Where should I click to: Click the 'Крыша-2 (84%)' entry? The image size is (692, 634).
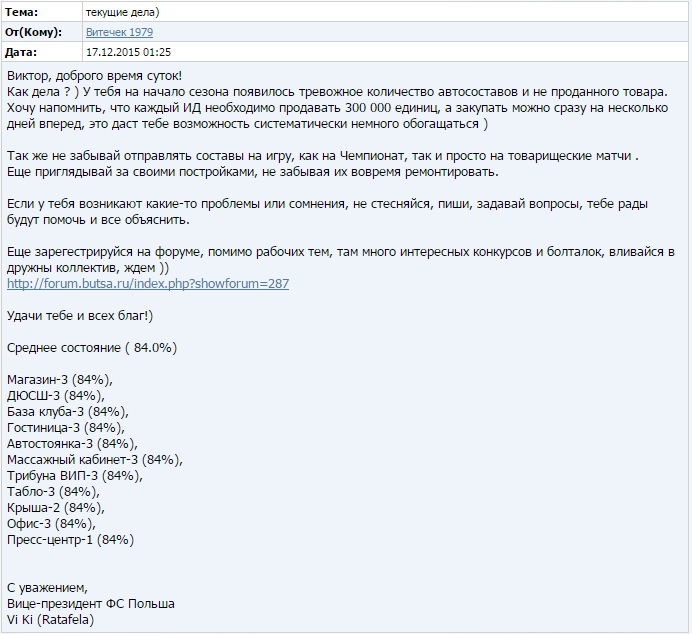point(56,508)
